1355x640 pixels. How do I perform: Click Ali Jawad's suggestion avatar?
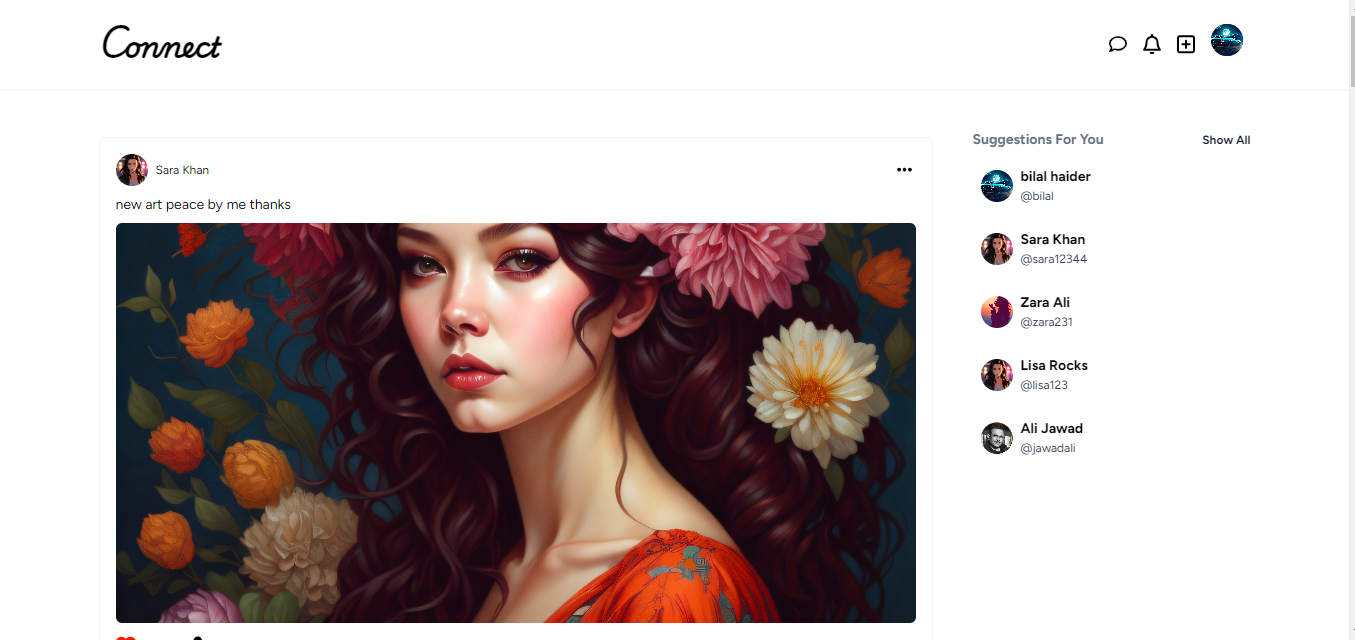click(x=997, y=438)
